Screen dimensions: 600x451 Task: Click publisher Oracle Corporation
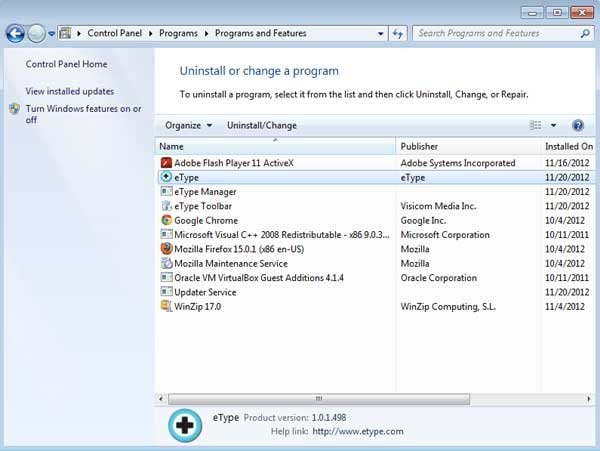tap(439, 278)
